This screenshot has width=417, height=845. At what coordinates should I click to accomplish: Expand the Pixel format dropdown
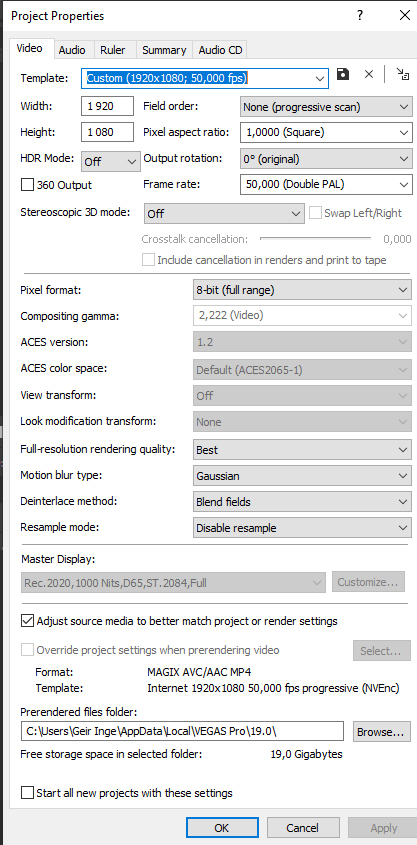click(302, 290)
